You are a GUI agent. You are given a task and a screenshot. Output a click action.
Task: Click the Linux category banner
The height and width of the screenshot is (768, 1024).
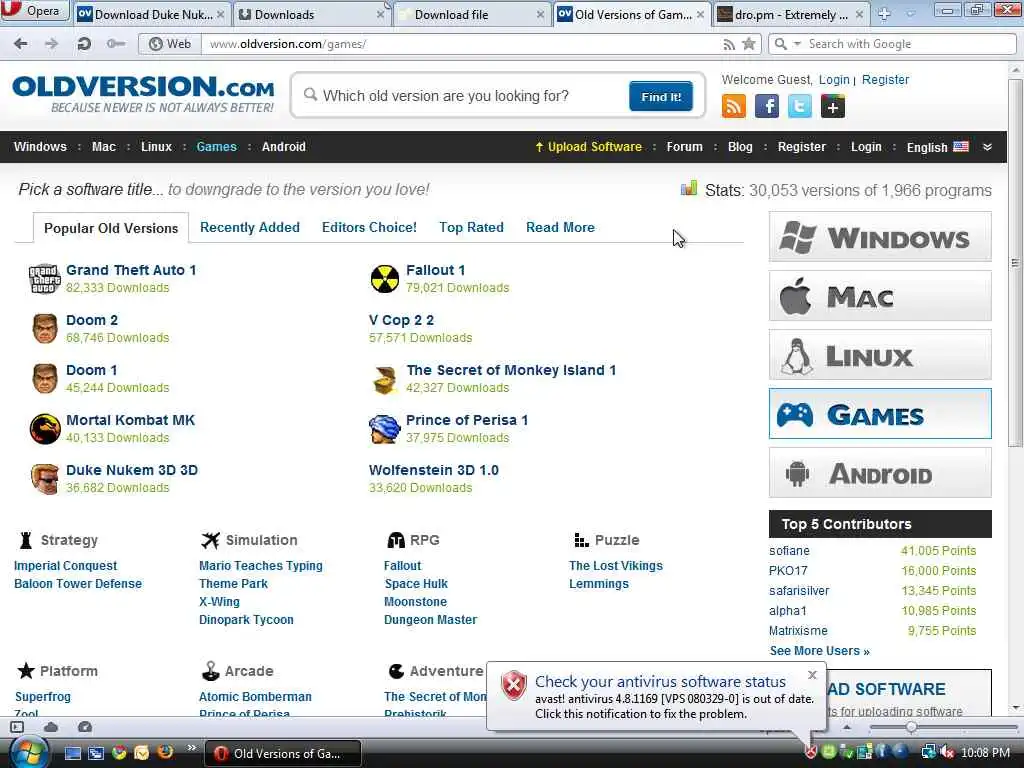tap(880, 355)
